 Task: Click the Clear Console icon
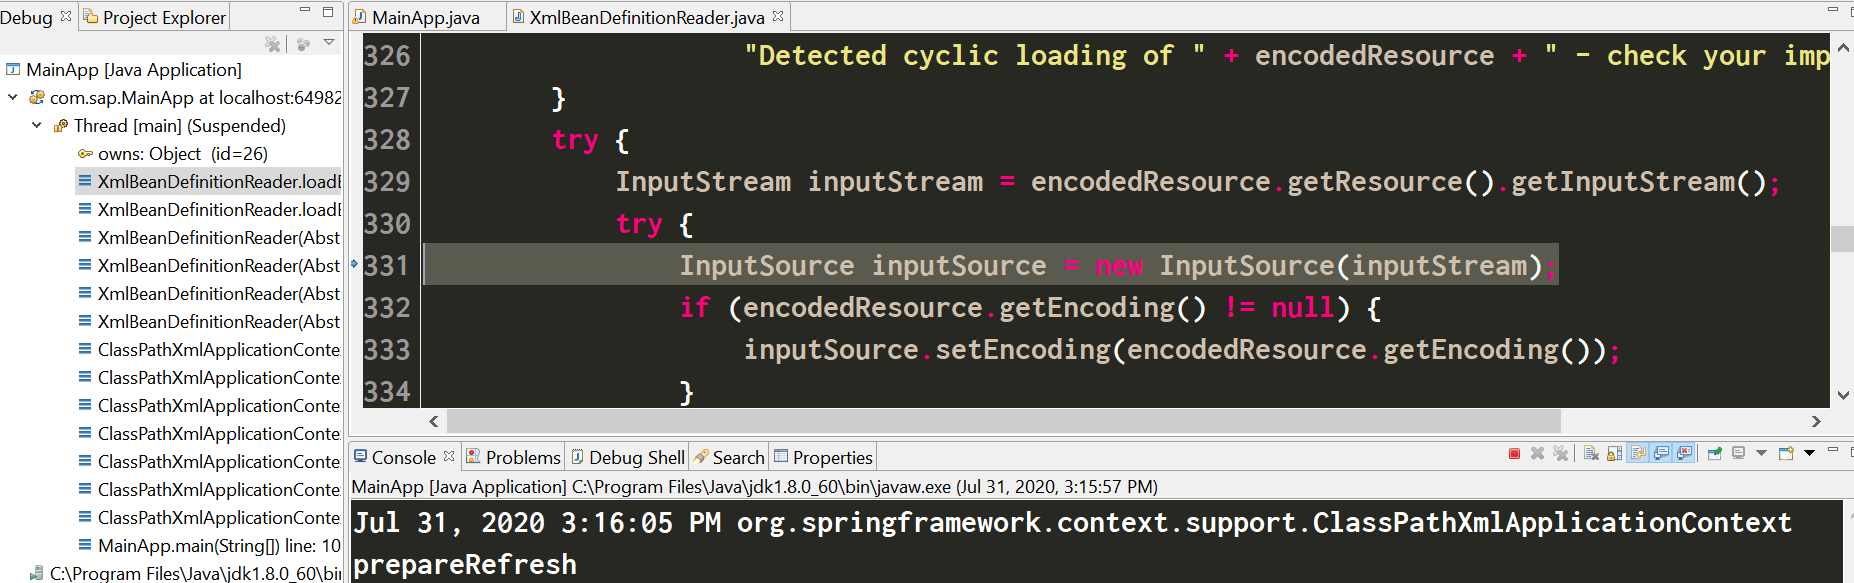click(x=1591, y=454)
